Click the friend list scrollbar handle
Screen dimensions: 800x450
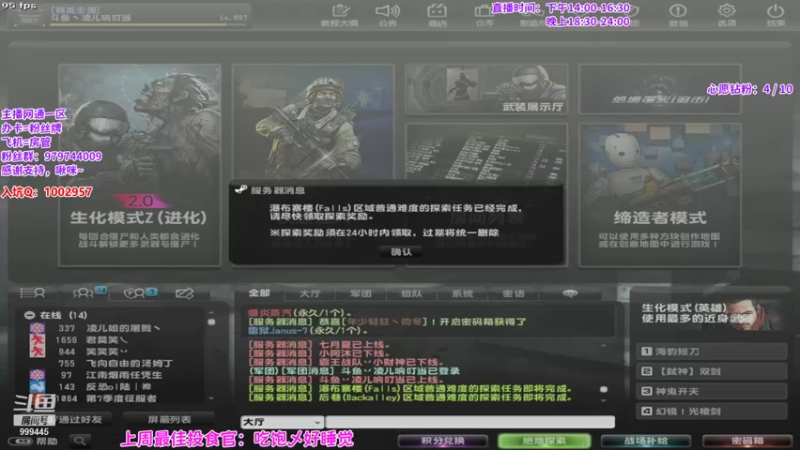pyautogui.click(x=211, y=322)
